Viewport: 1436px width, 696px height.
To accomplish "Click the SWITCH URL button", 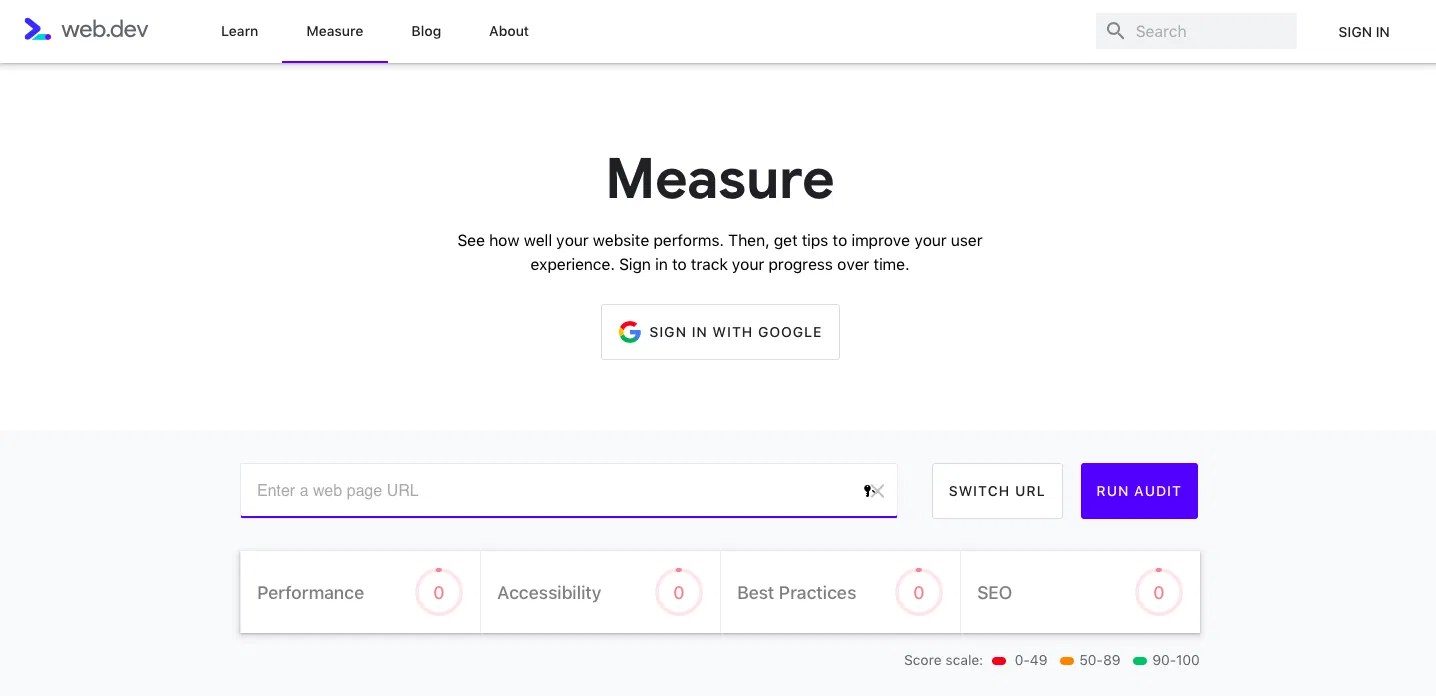I will (x=996, y=491).
